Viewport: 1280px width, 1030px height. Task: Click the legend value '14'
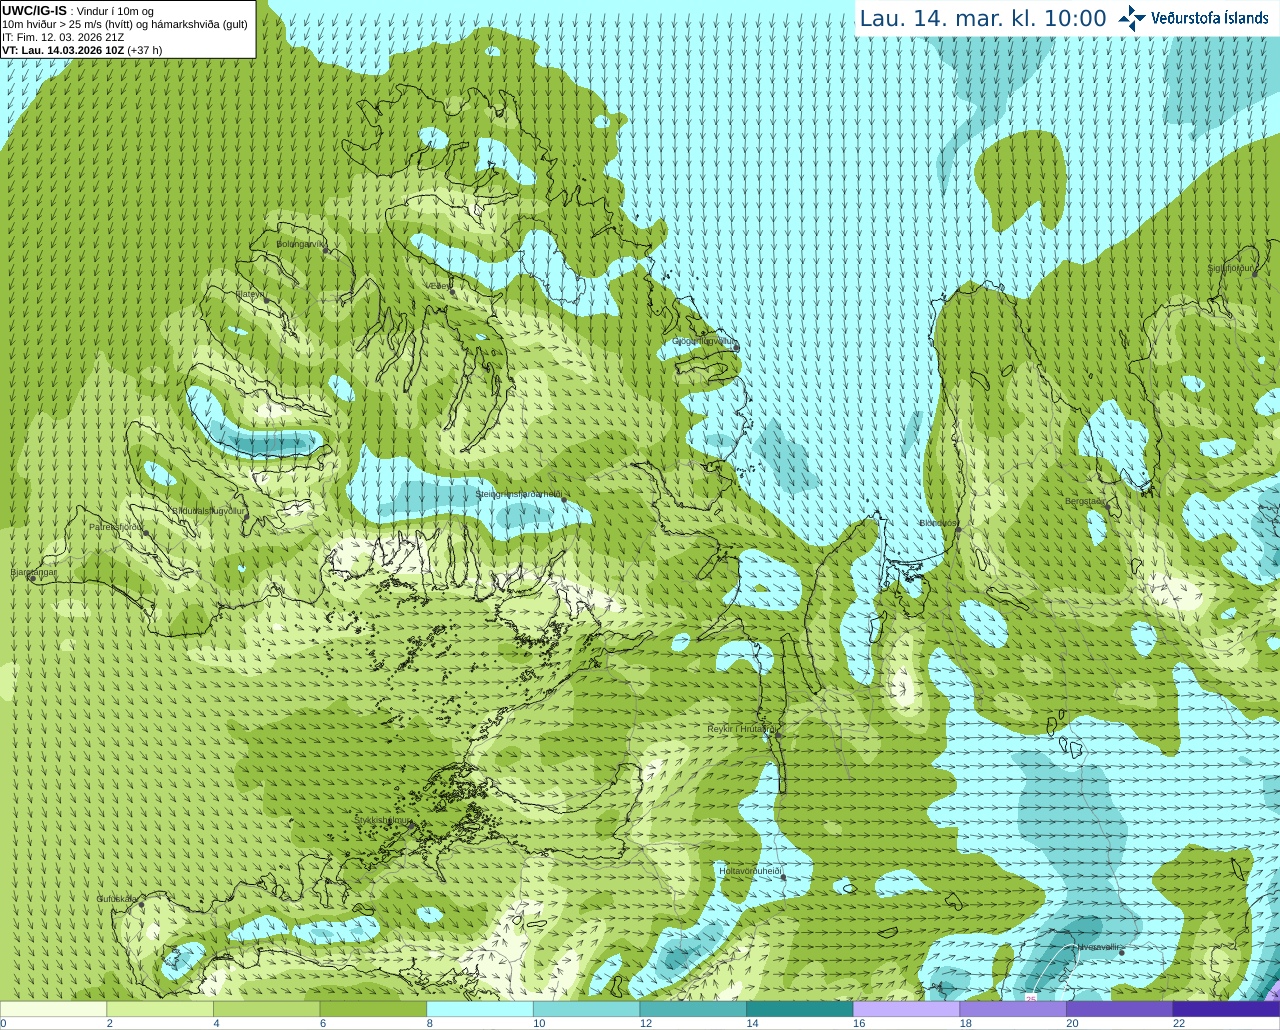[752, 1023]
